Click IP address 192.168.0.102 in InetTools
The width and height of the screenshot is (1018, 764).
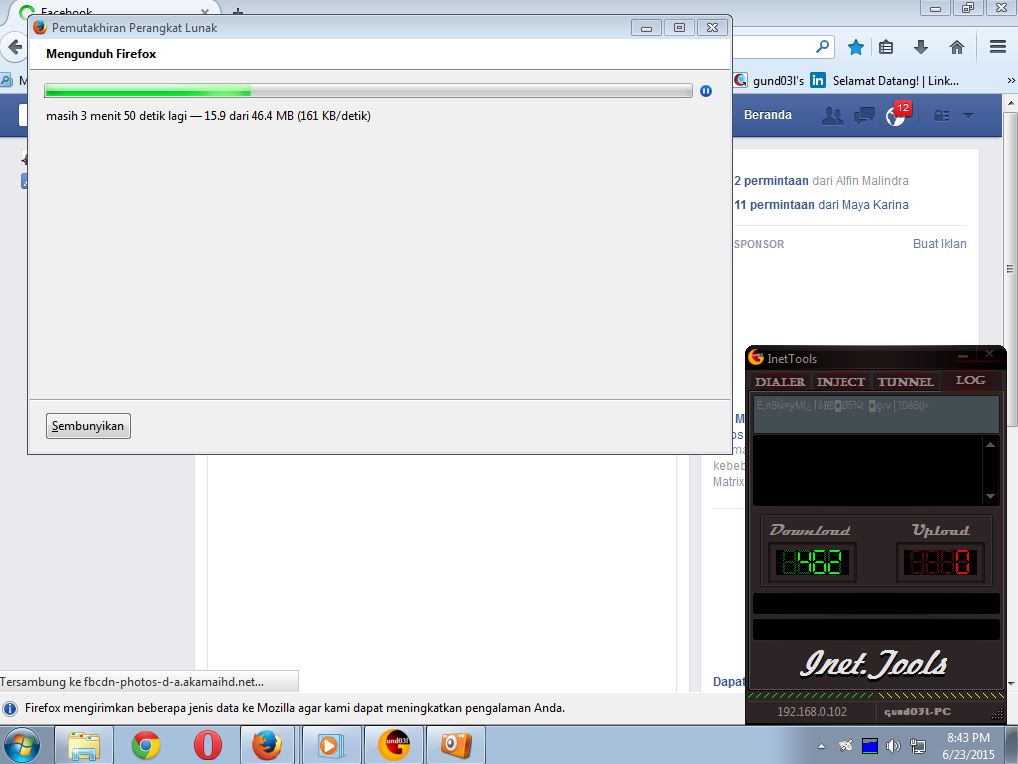(x=812, y=711)
